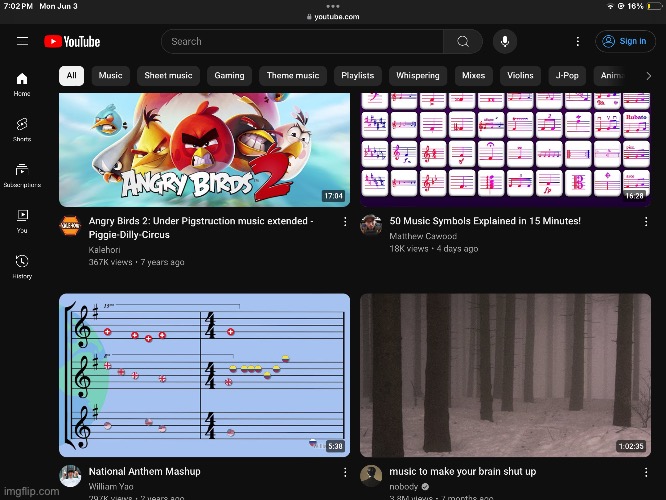Select the Violins filter chip
This screenshot has height=500, width=666.
[520, 76]
